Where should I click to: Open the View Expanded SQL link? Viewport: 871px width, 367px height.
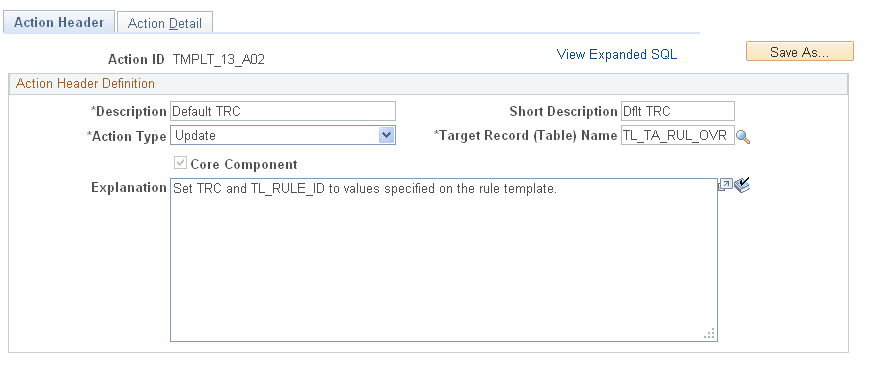(617, 54)
